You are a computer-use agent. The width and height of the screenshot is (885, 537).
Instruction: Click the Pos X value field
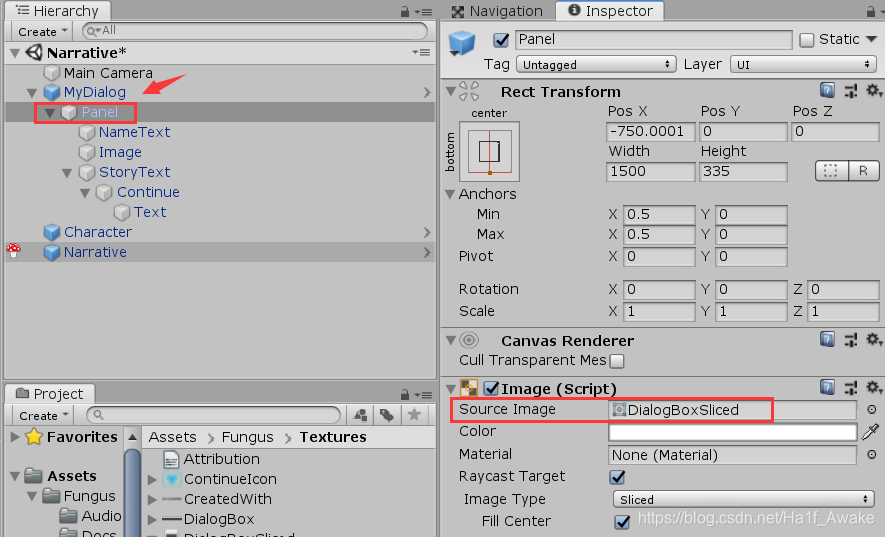pyautogui.click(x=651, y=132)
